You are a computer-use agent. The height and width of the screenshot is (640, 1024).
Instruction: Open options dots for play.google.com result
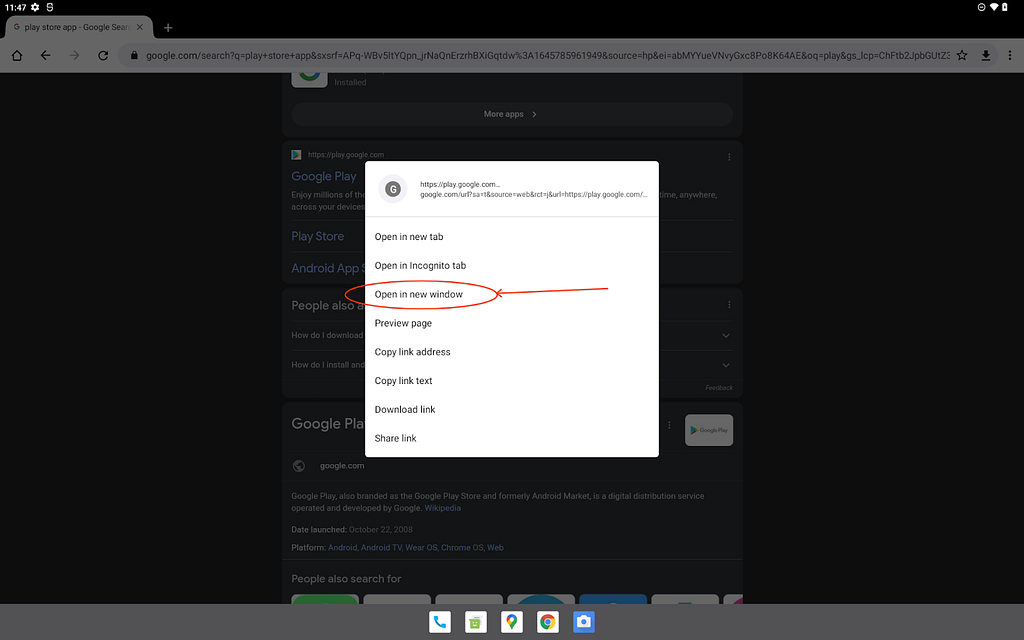[x=729, y=157]
